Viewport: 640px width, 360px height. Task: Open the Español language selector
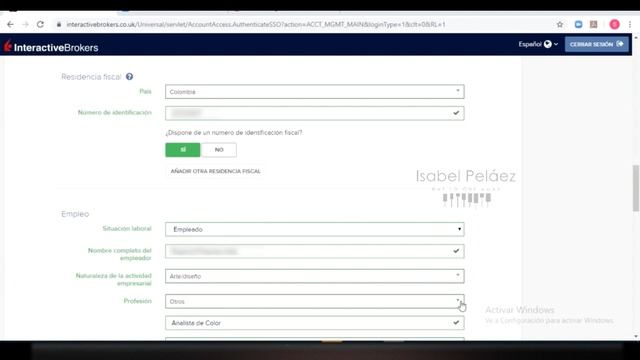point(538,44)
